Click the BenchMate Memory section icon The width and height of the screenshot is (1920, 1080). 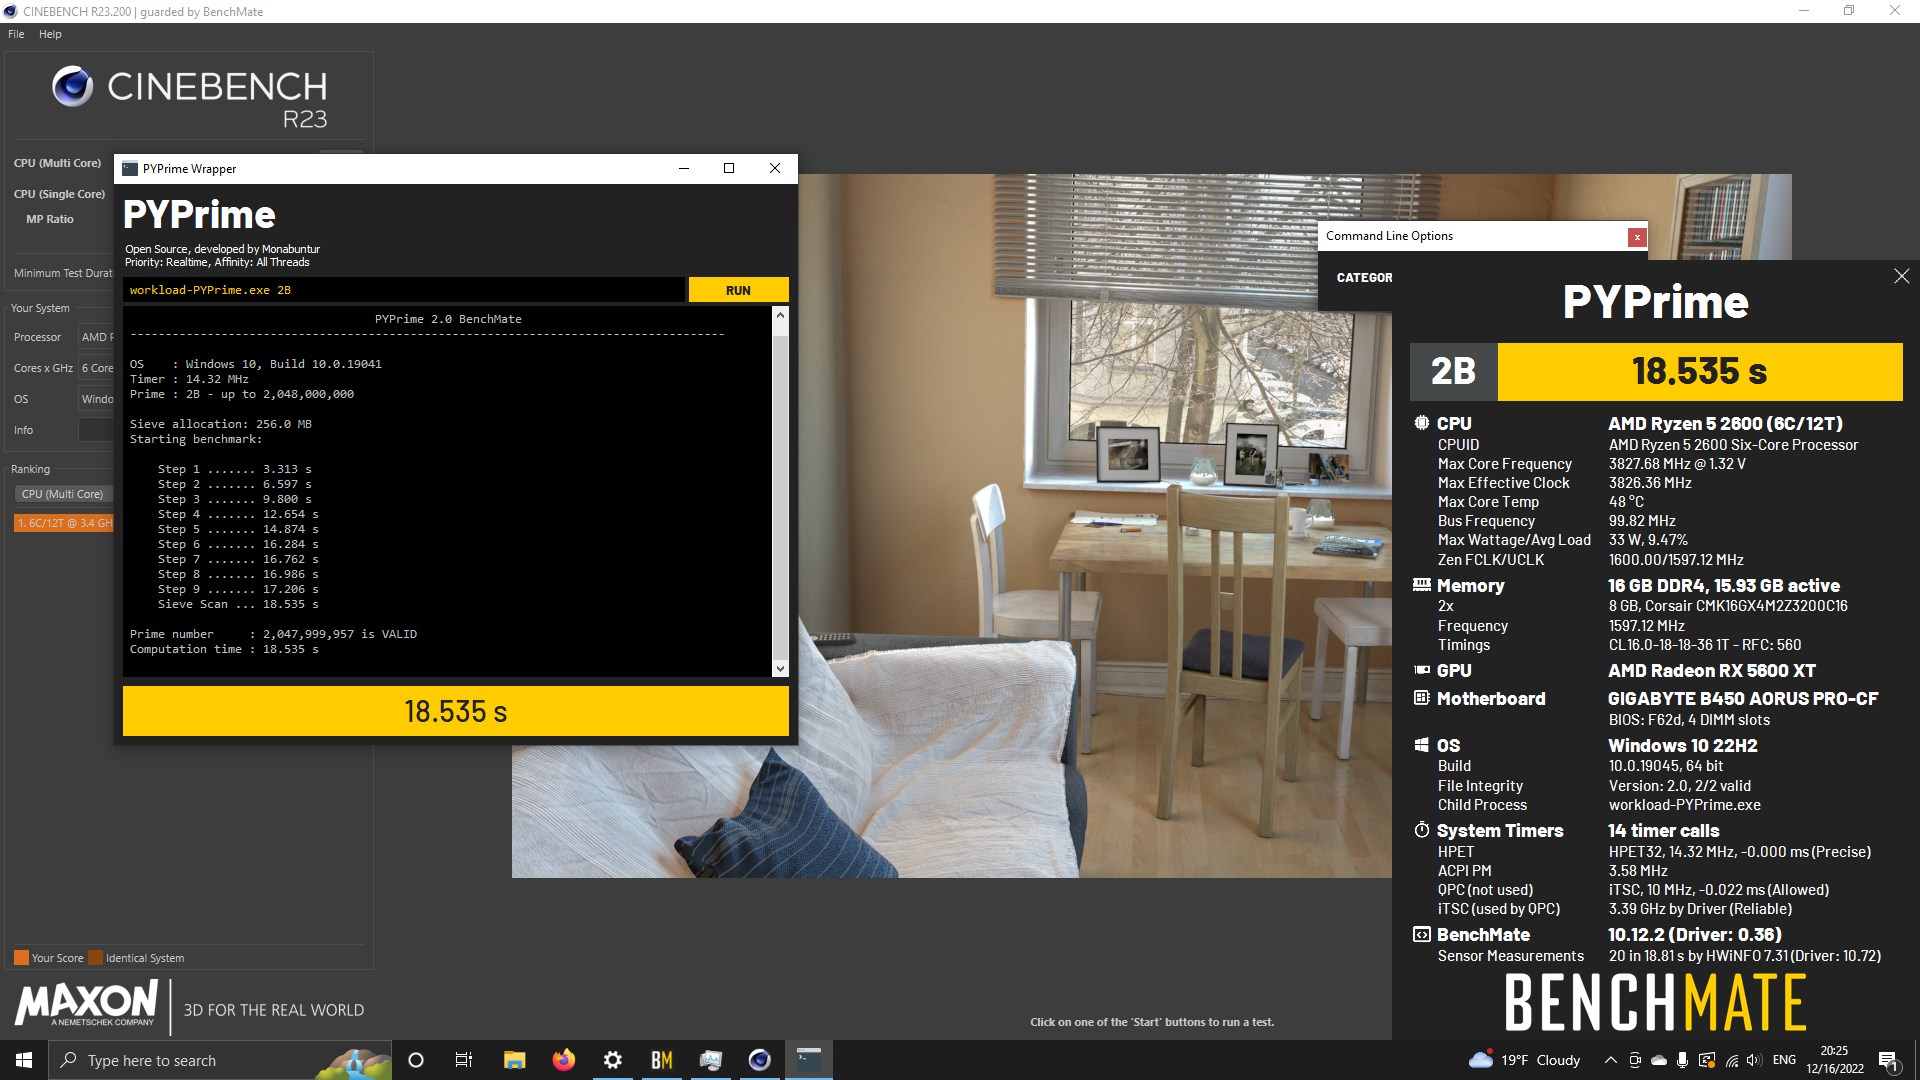click(x=1421, y=585)
